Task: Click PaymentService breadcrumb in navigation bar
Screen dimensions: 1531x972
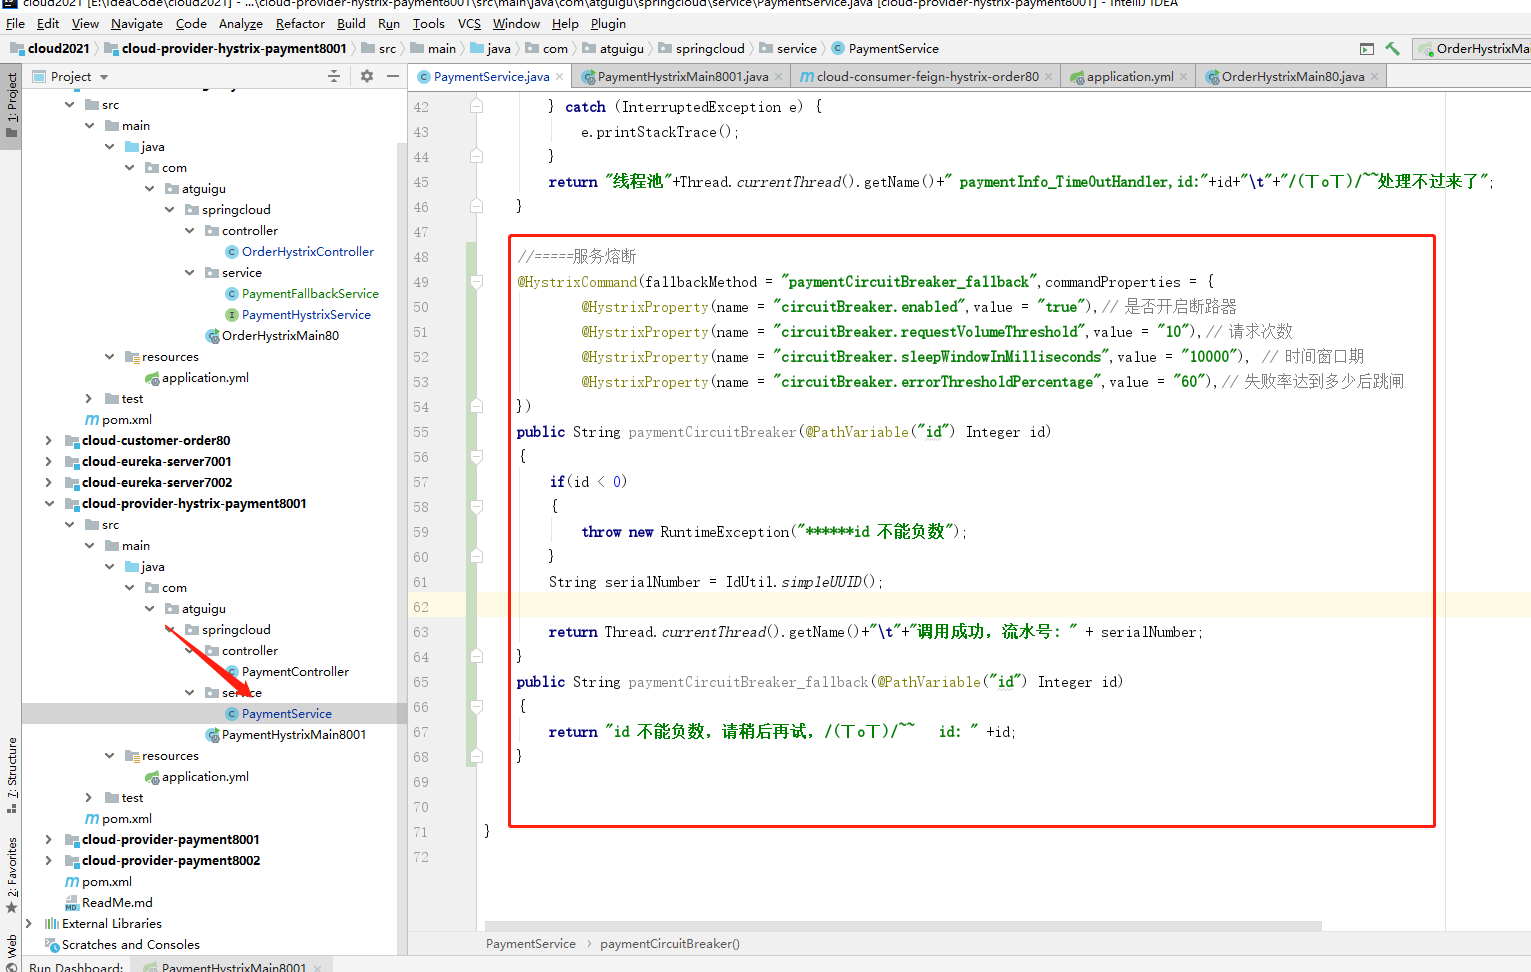Action: pyautogui.click(x=893, y=48)
